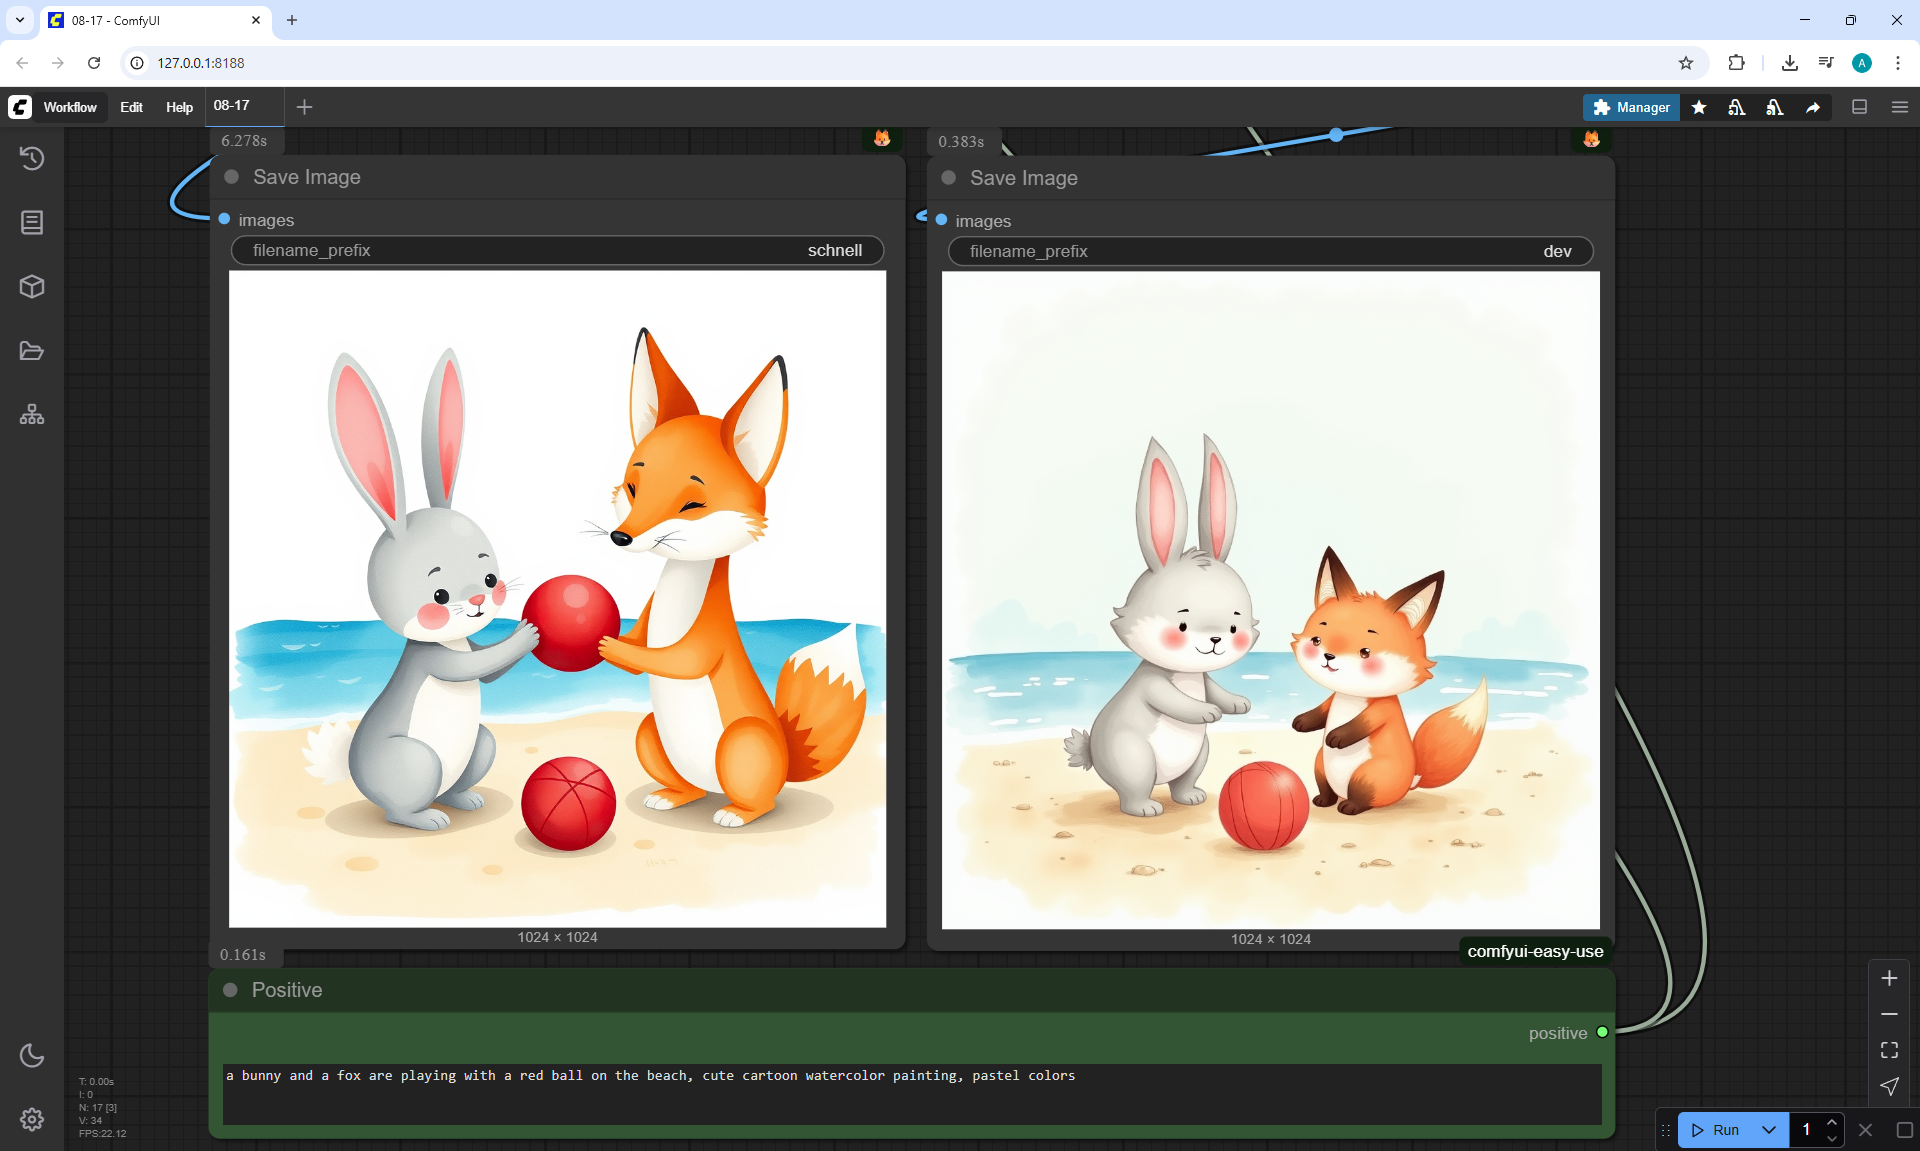Click the star favorites icon beside Manager

point(1699,107)
